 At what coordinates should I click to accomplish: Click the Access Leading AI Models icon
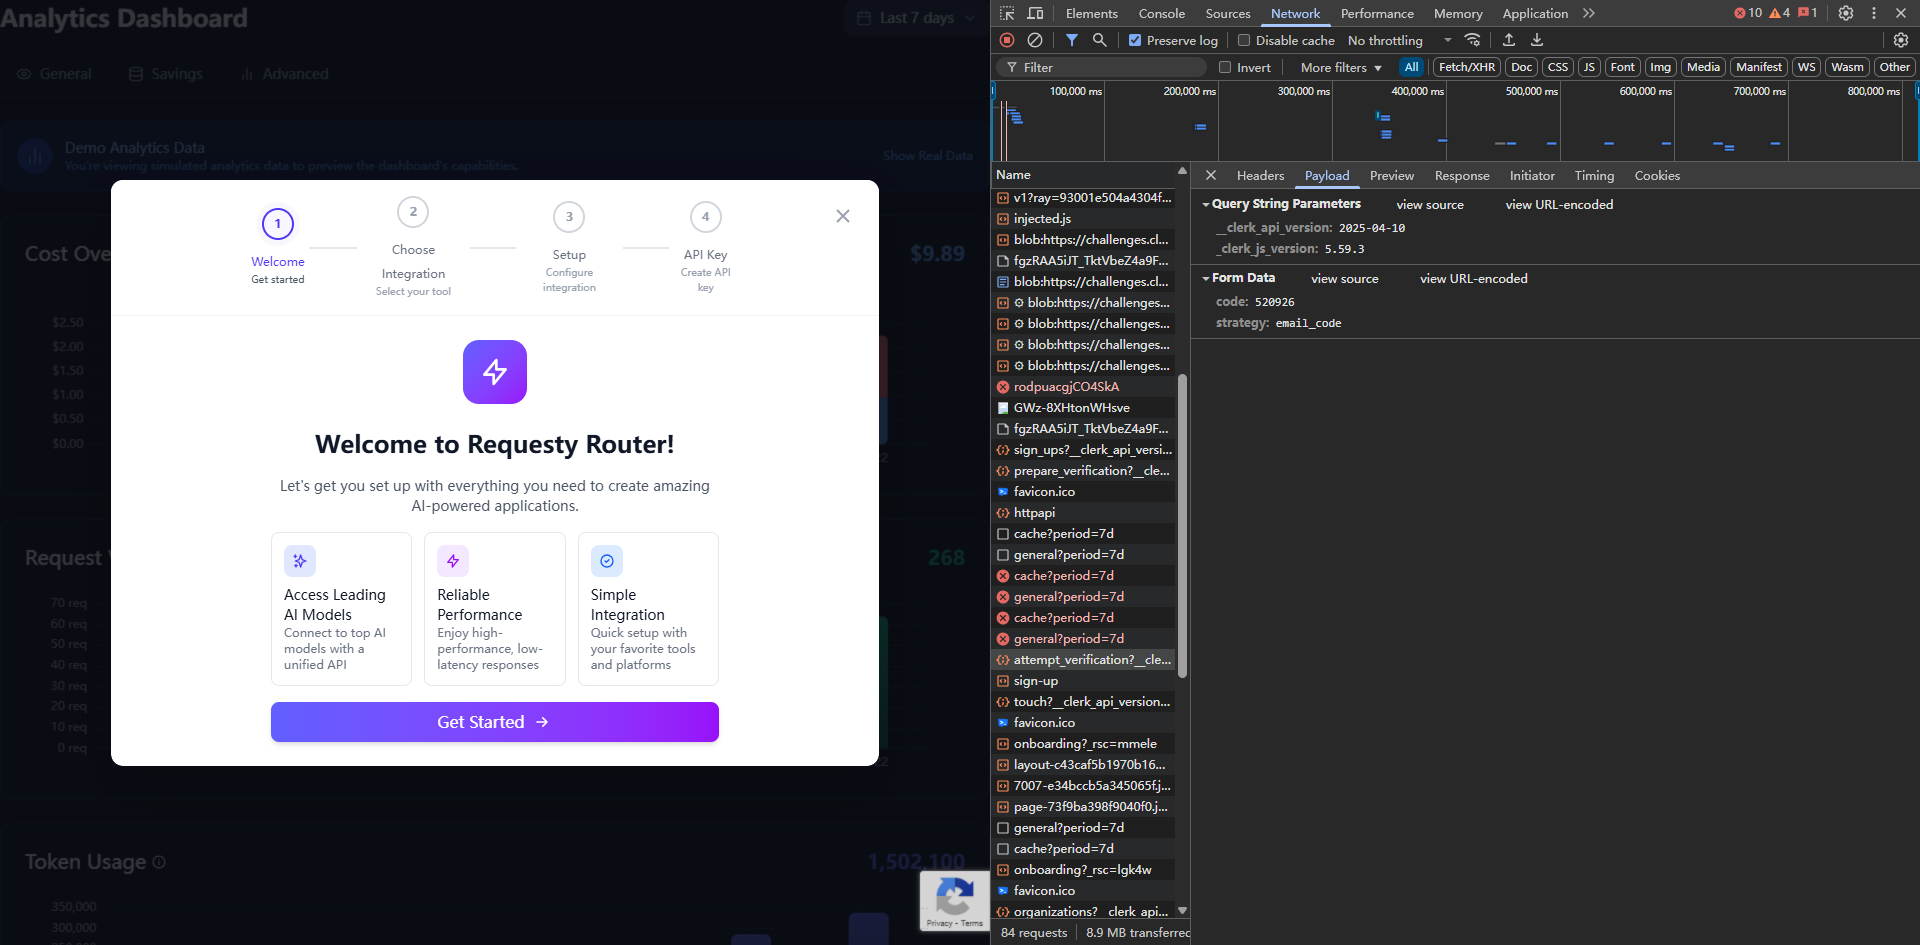300,561
